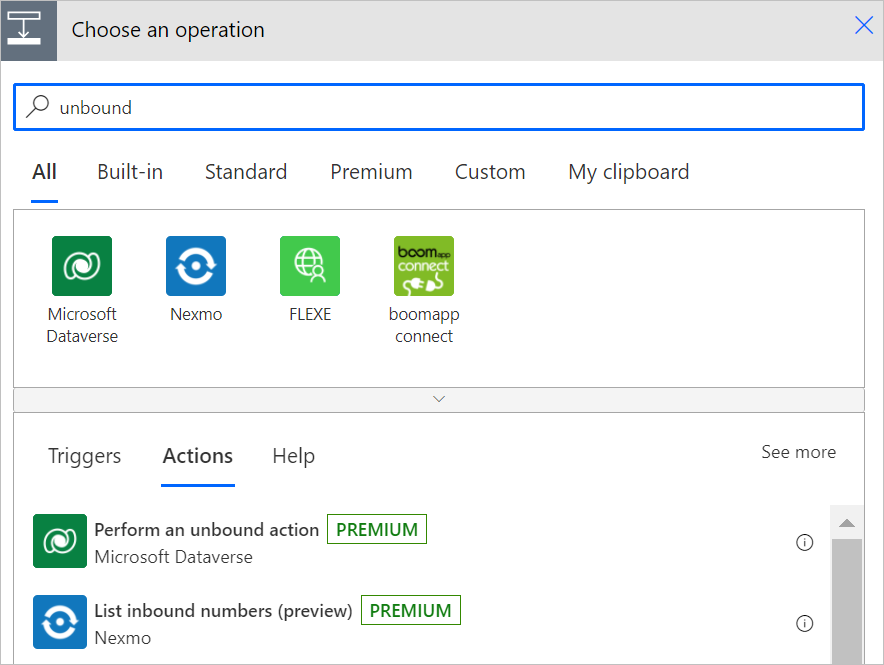Expand the connectors list with the chevron
884x665 pixels.
(x=439, y=399)
